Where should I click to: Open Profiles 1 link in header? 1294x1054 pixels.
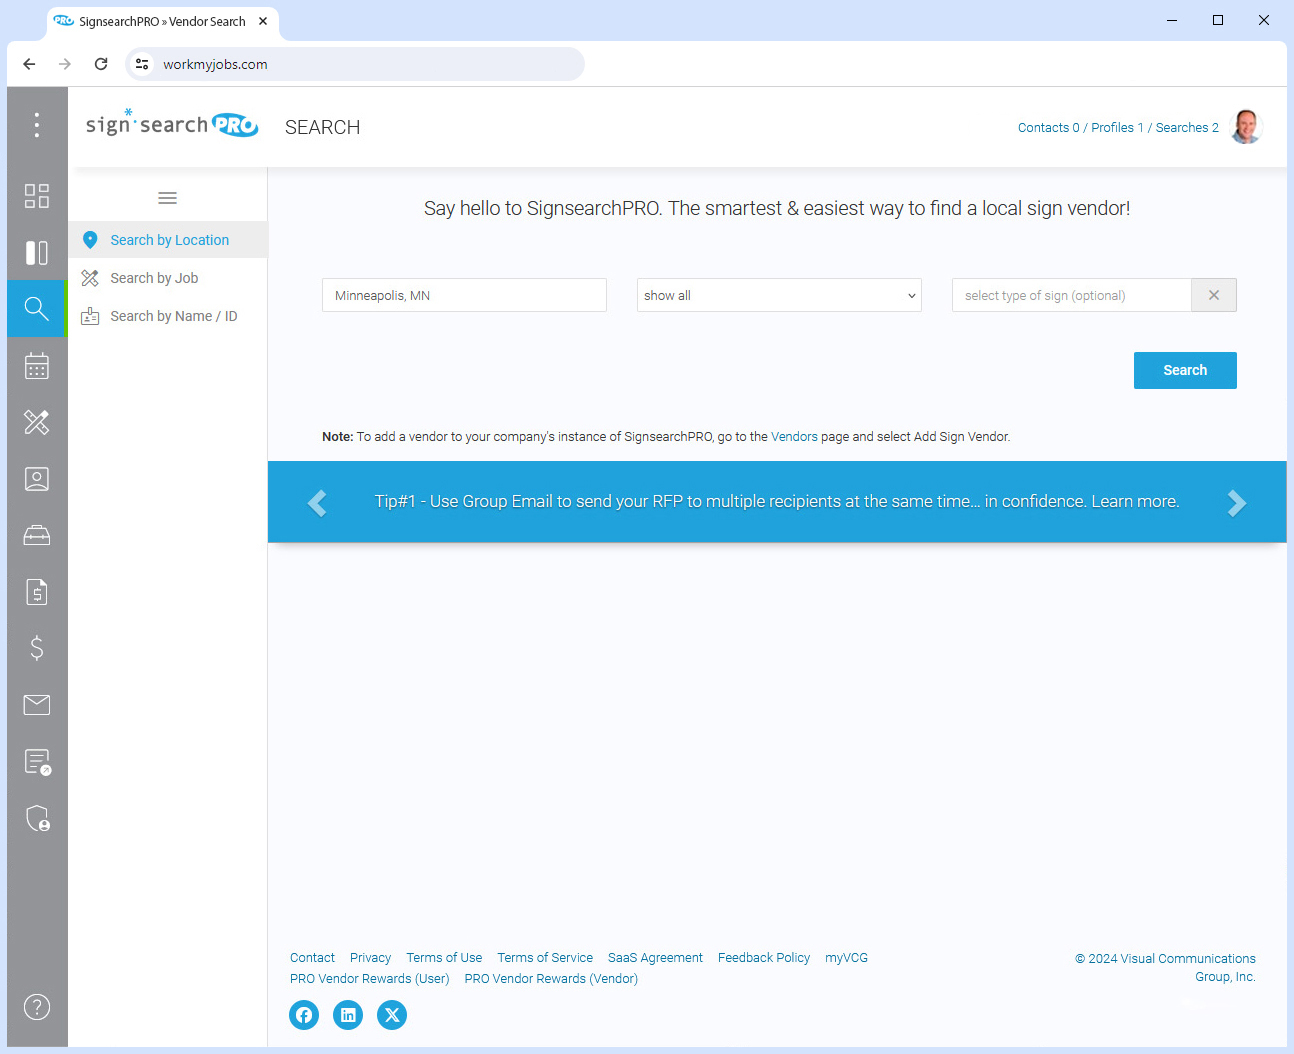1117,128
